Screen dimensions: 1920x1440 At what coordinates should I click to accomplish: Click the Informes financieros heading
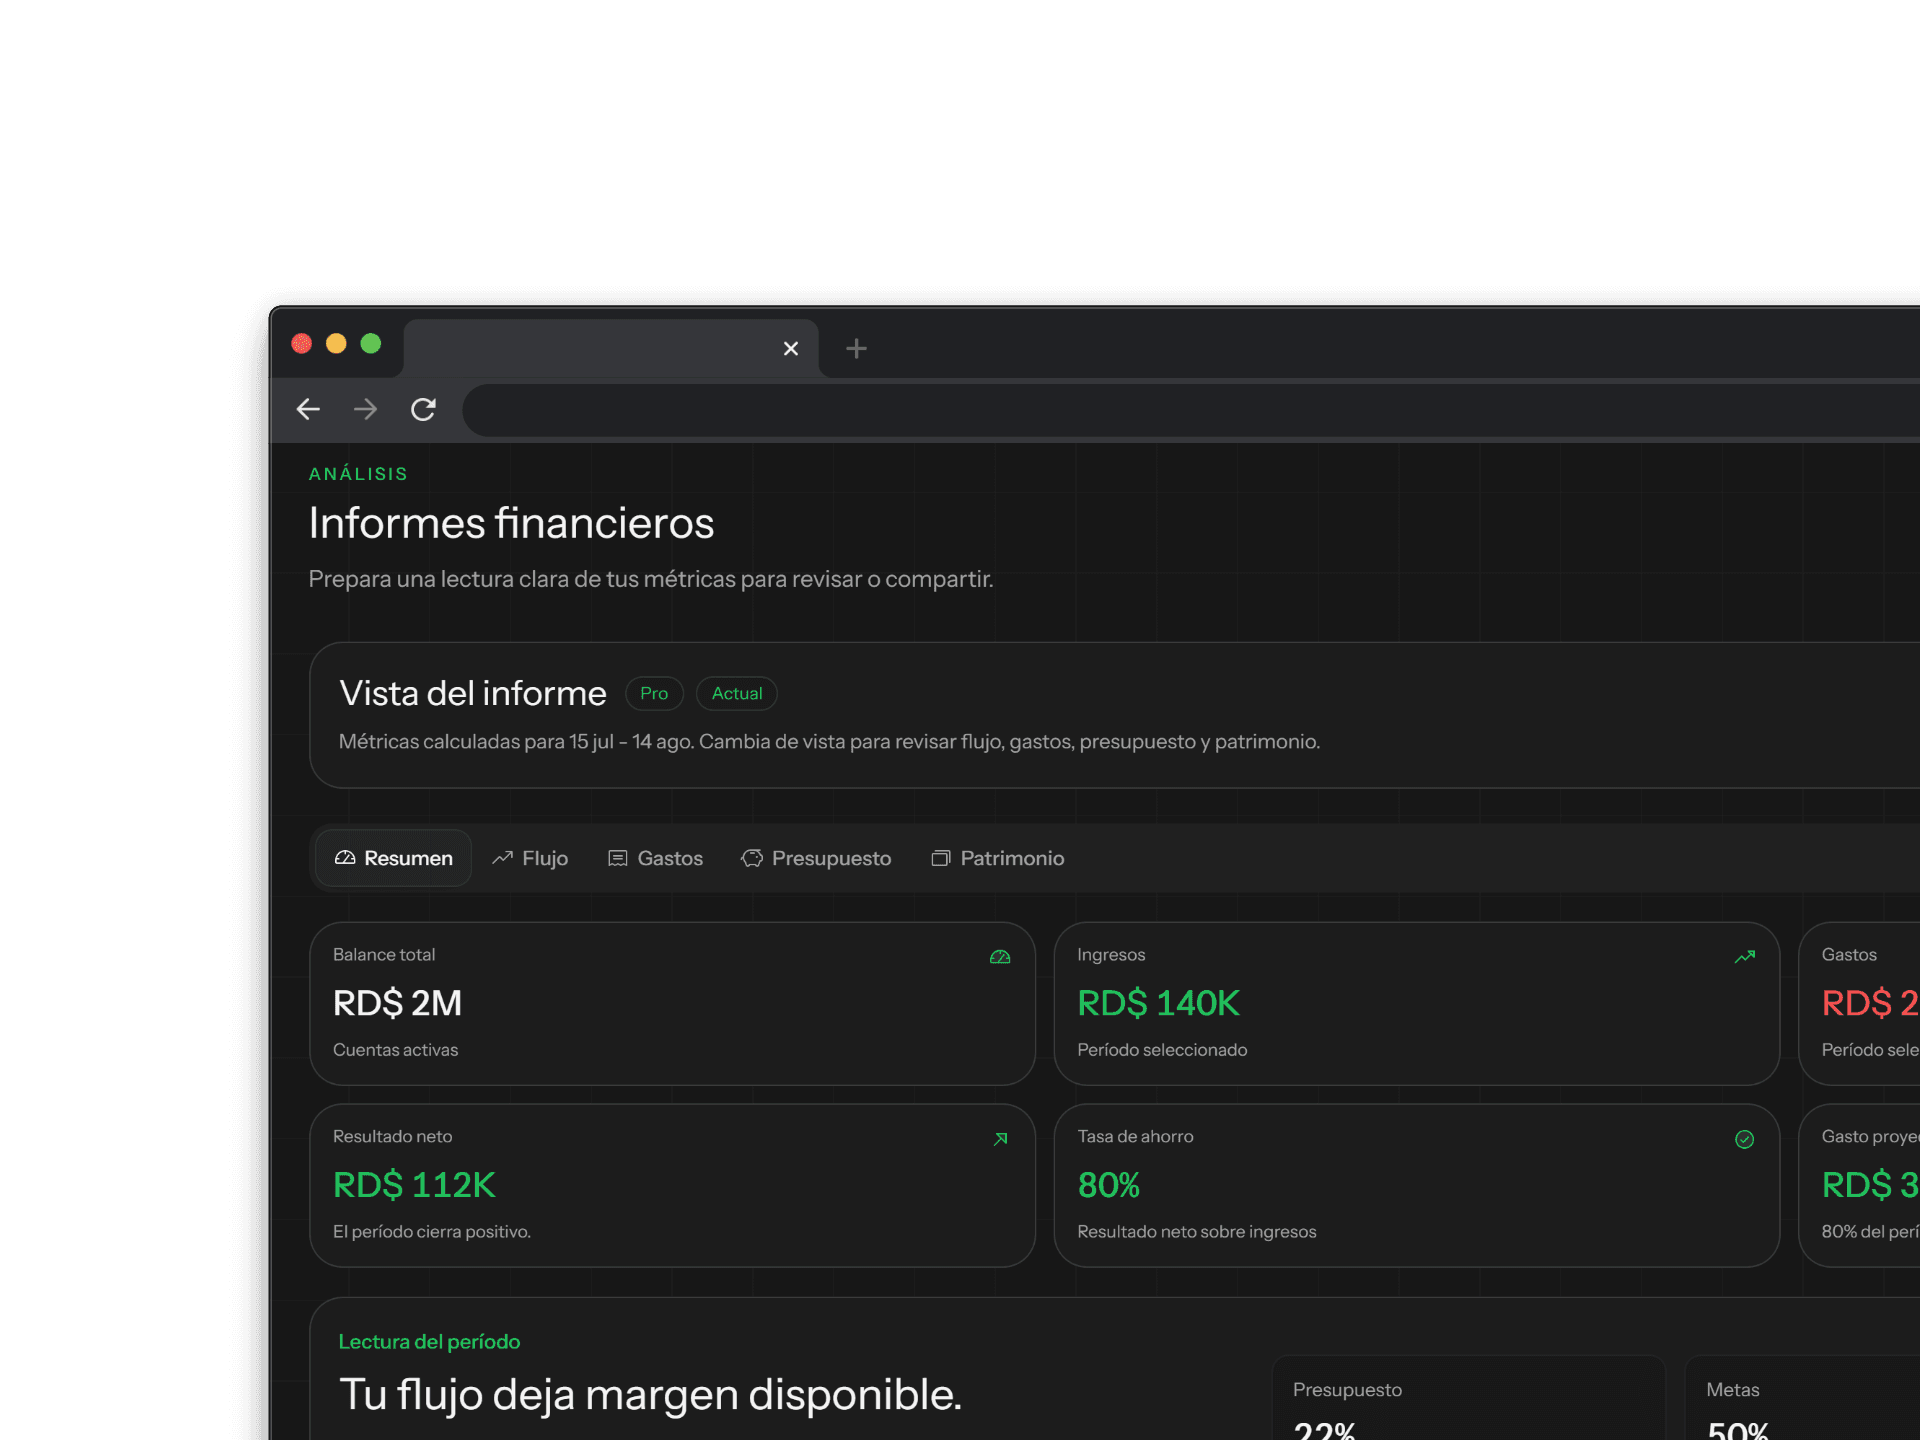[x=511, y=523]
